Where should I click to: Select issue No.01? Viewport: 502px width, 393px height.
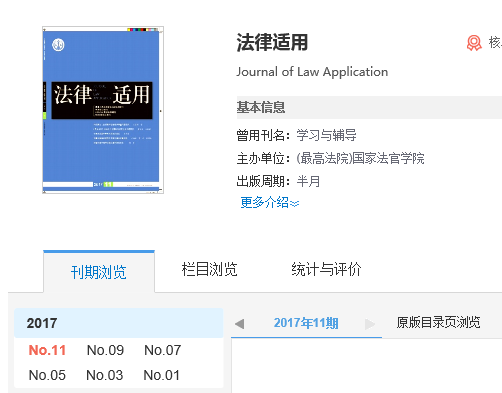(x=162, y=375)
